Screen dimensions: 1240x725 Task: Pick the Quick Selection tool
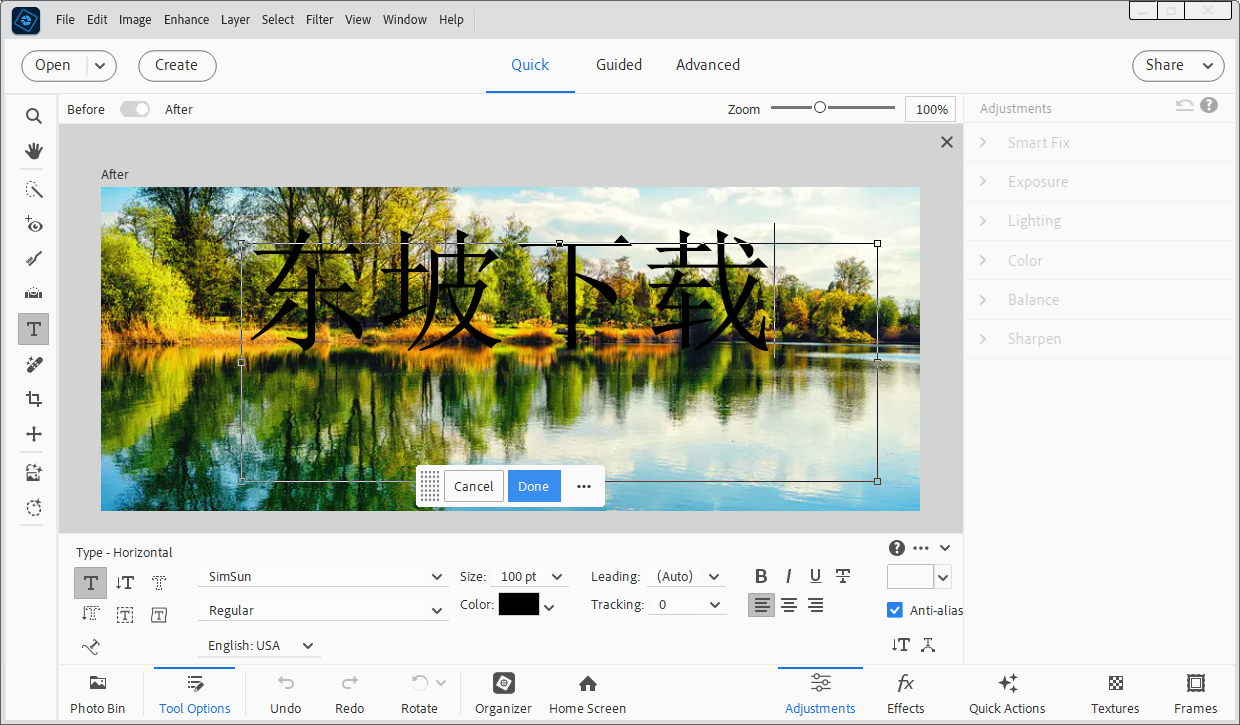coord(33,189)
